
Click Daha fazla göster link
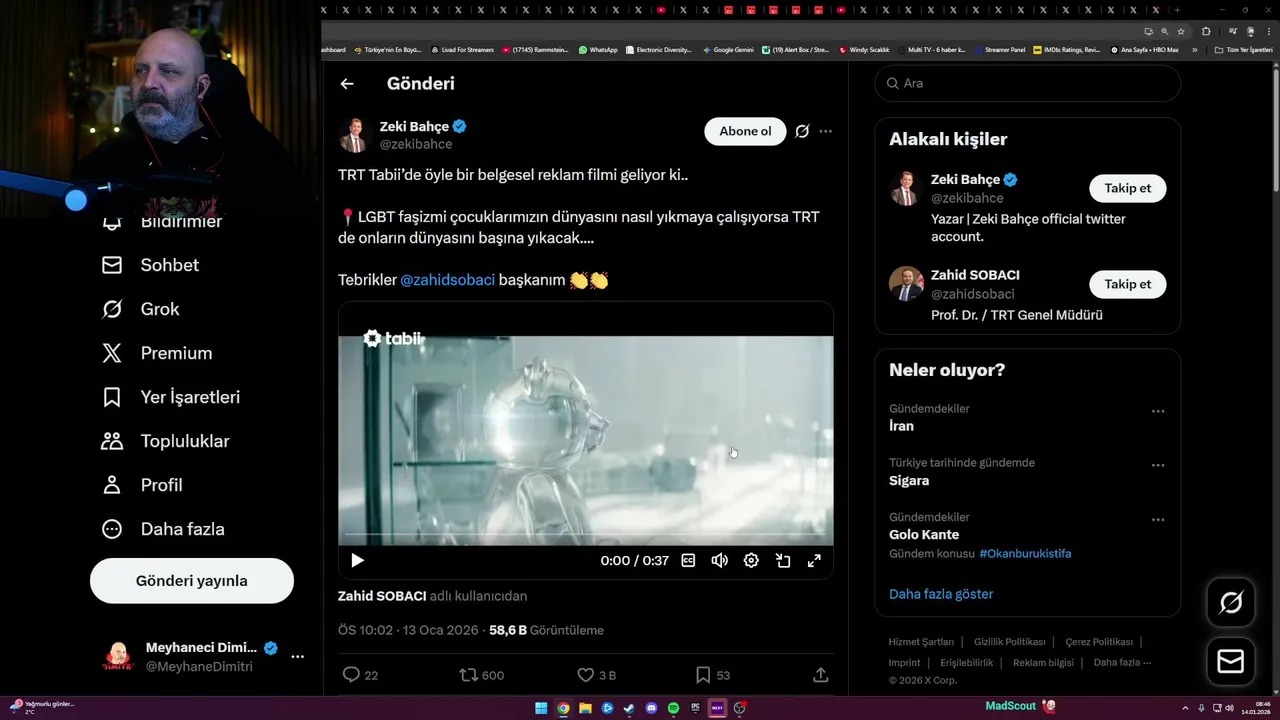pyautogui.click(x=941, y=594)
